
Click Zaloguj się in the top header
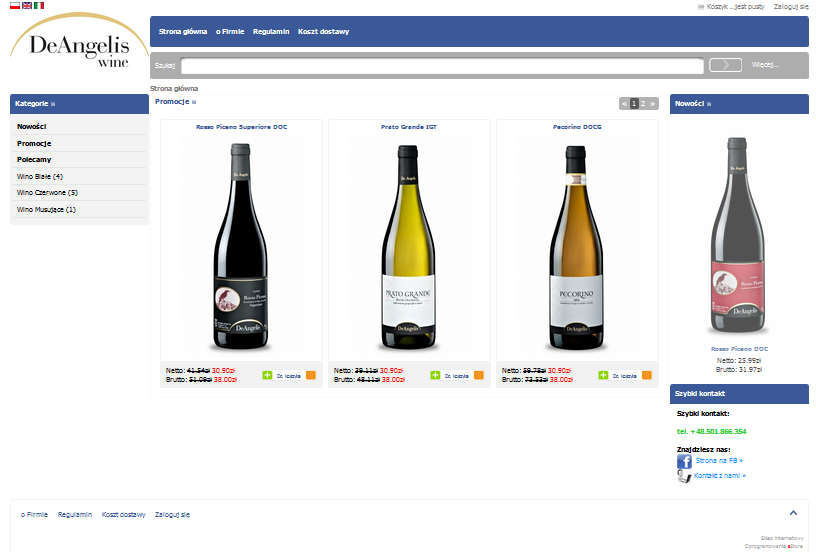[791, 7]
